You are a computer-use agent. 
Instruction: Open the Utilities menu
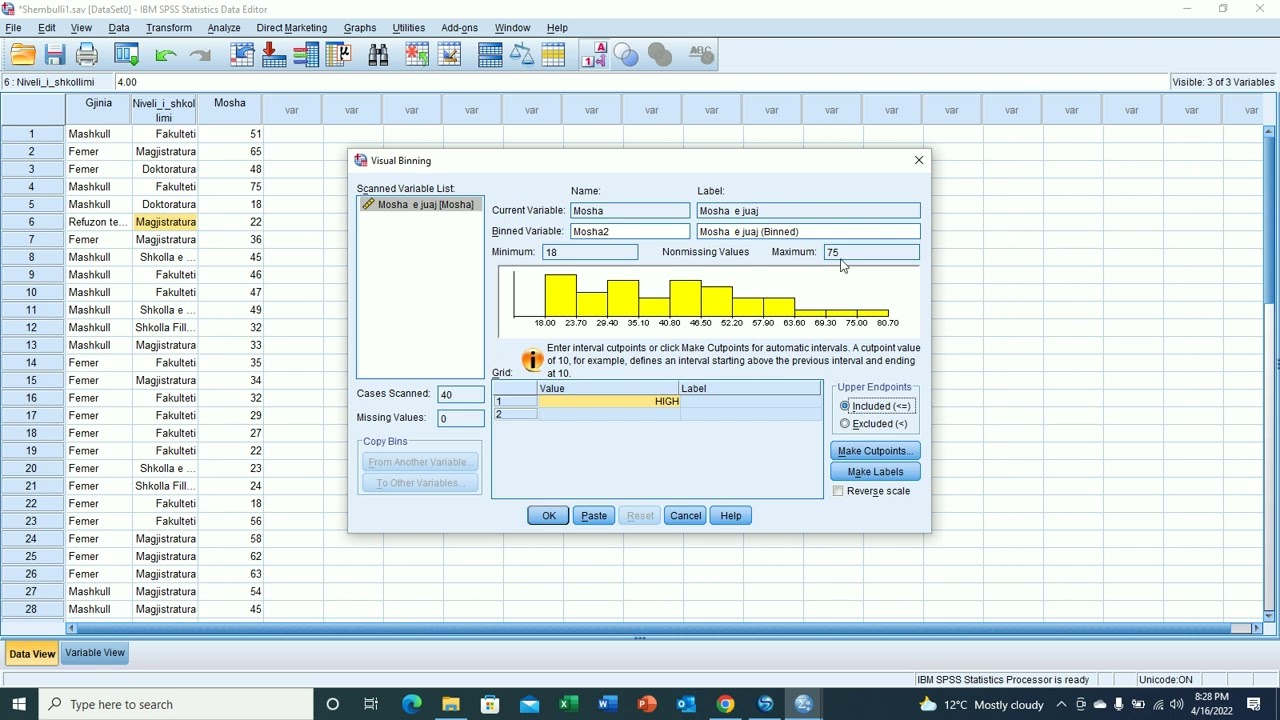409,28
